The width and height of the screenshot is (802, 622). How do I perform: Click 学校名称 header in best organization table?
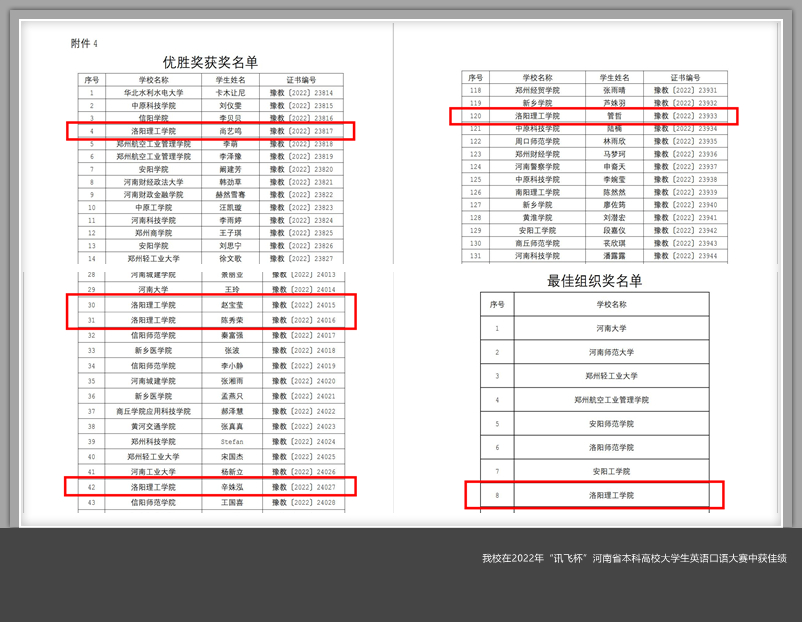pos(610,304)
